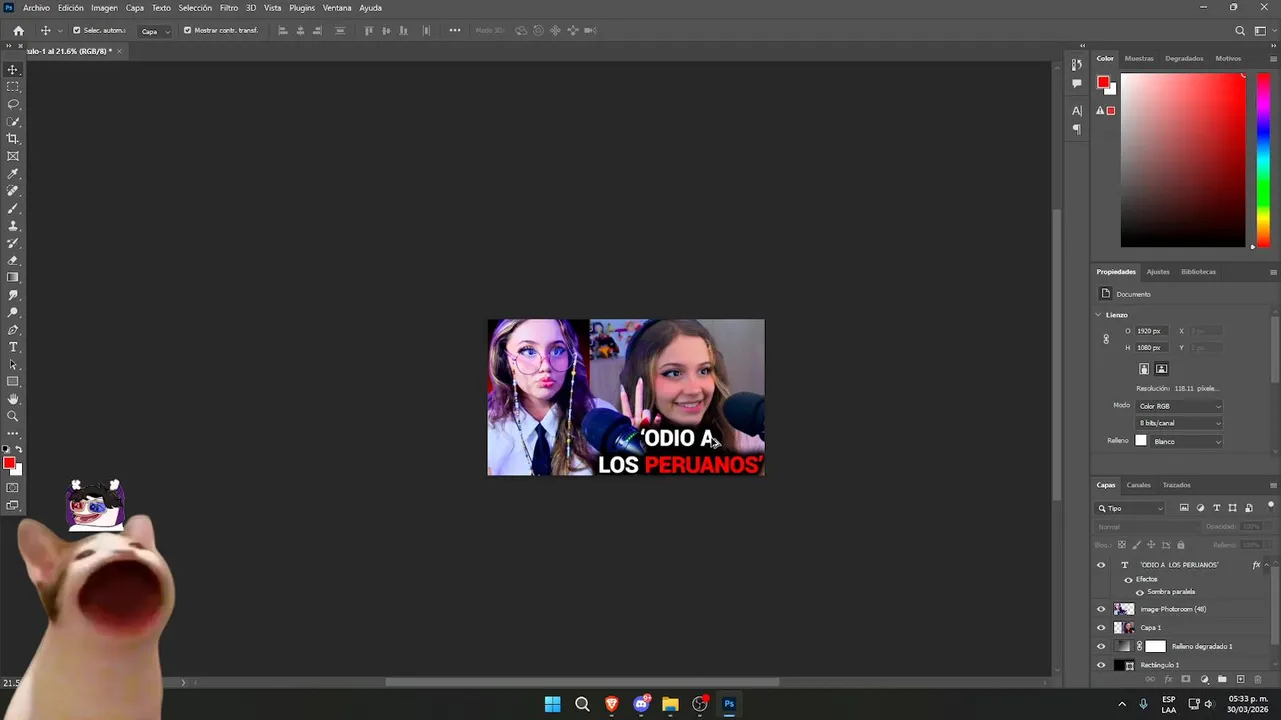Open the Ventana menu
The width and height of the screenshot is (1281, 720).
point(337,8)
